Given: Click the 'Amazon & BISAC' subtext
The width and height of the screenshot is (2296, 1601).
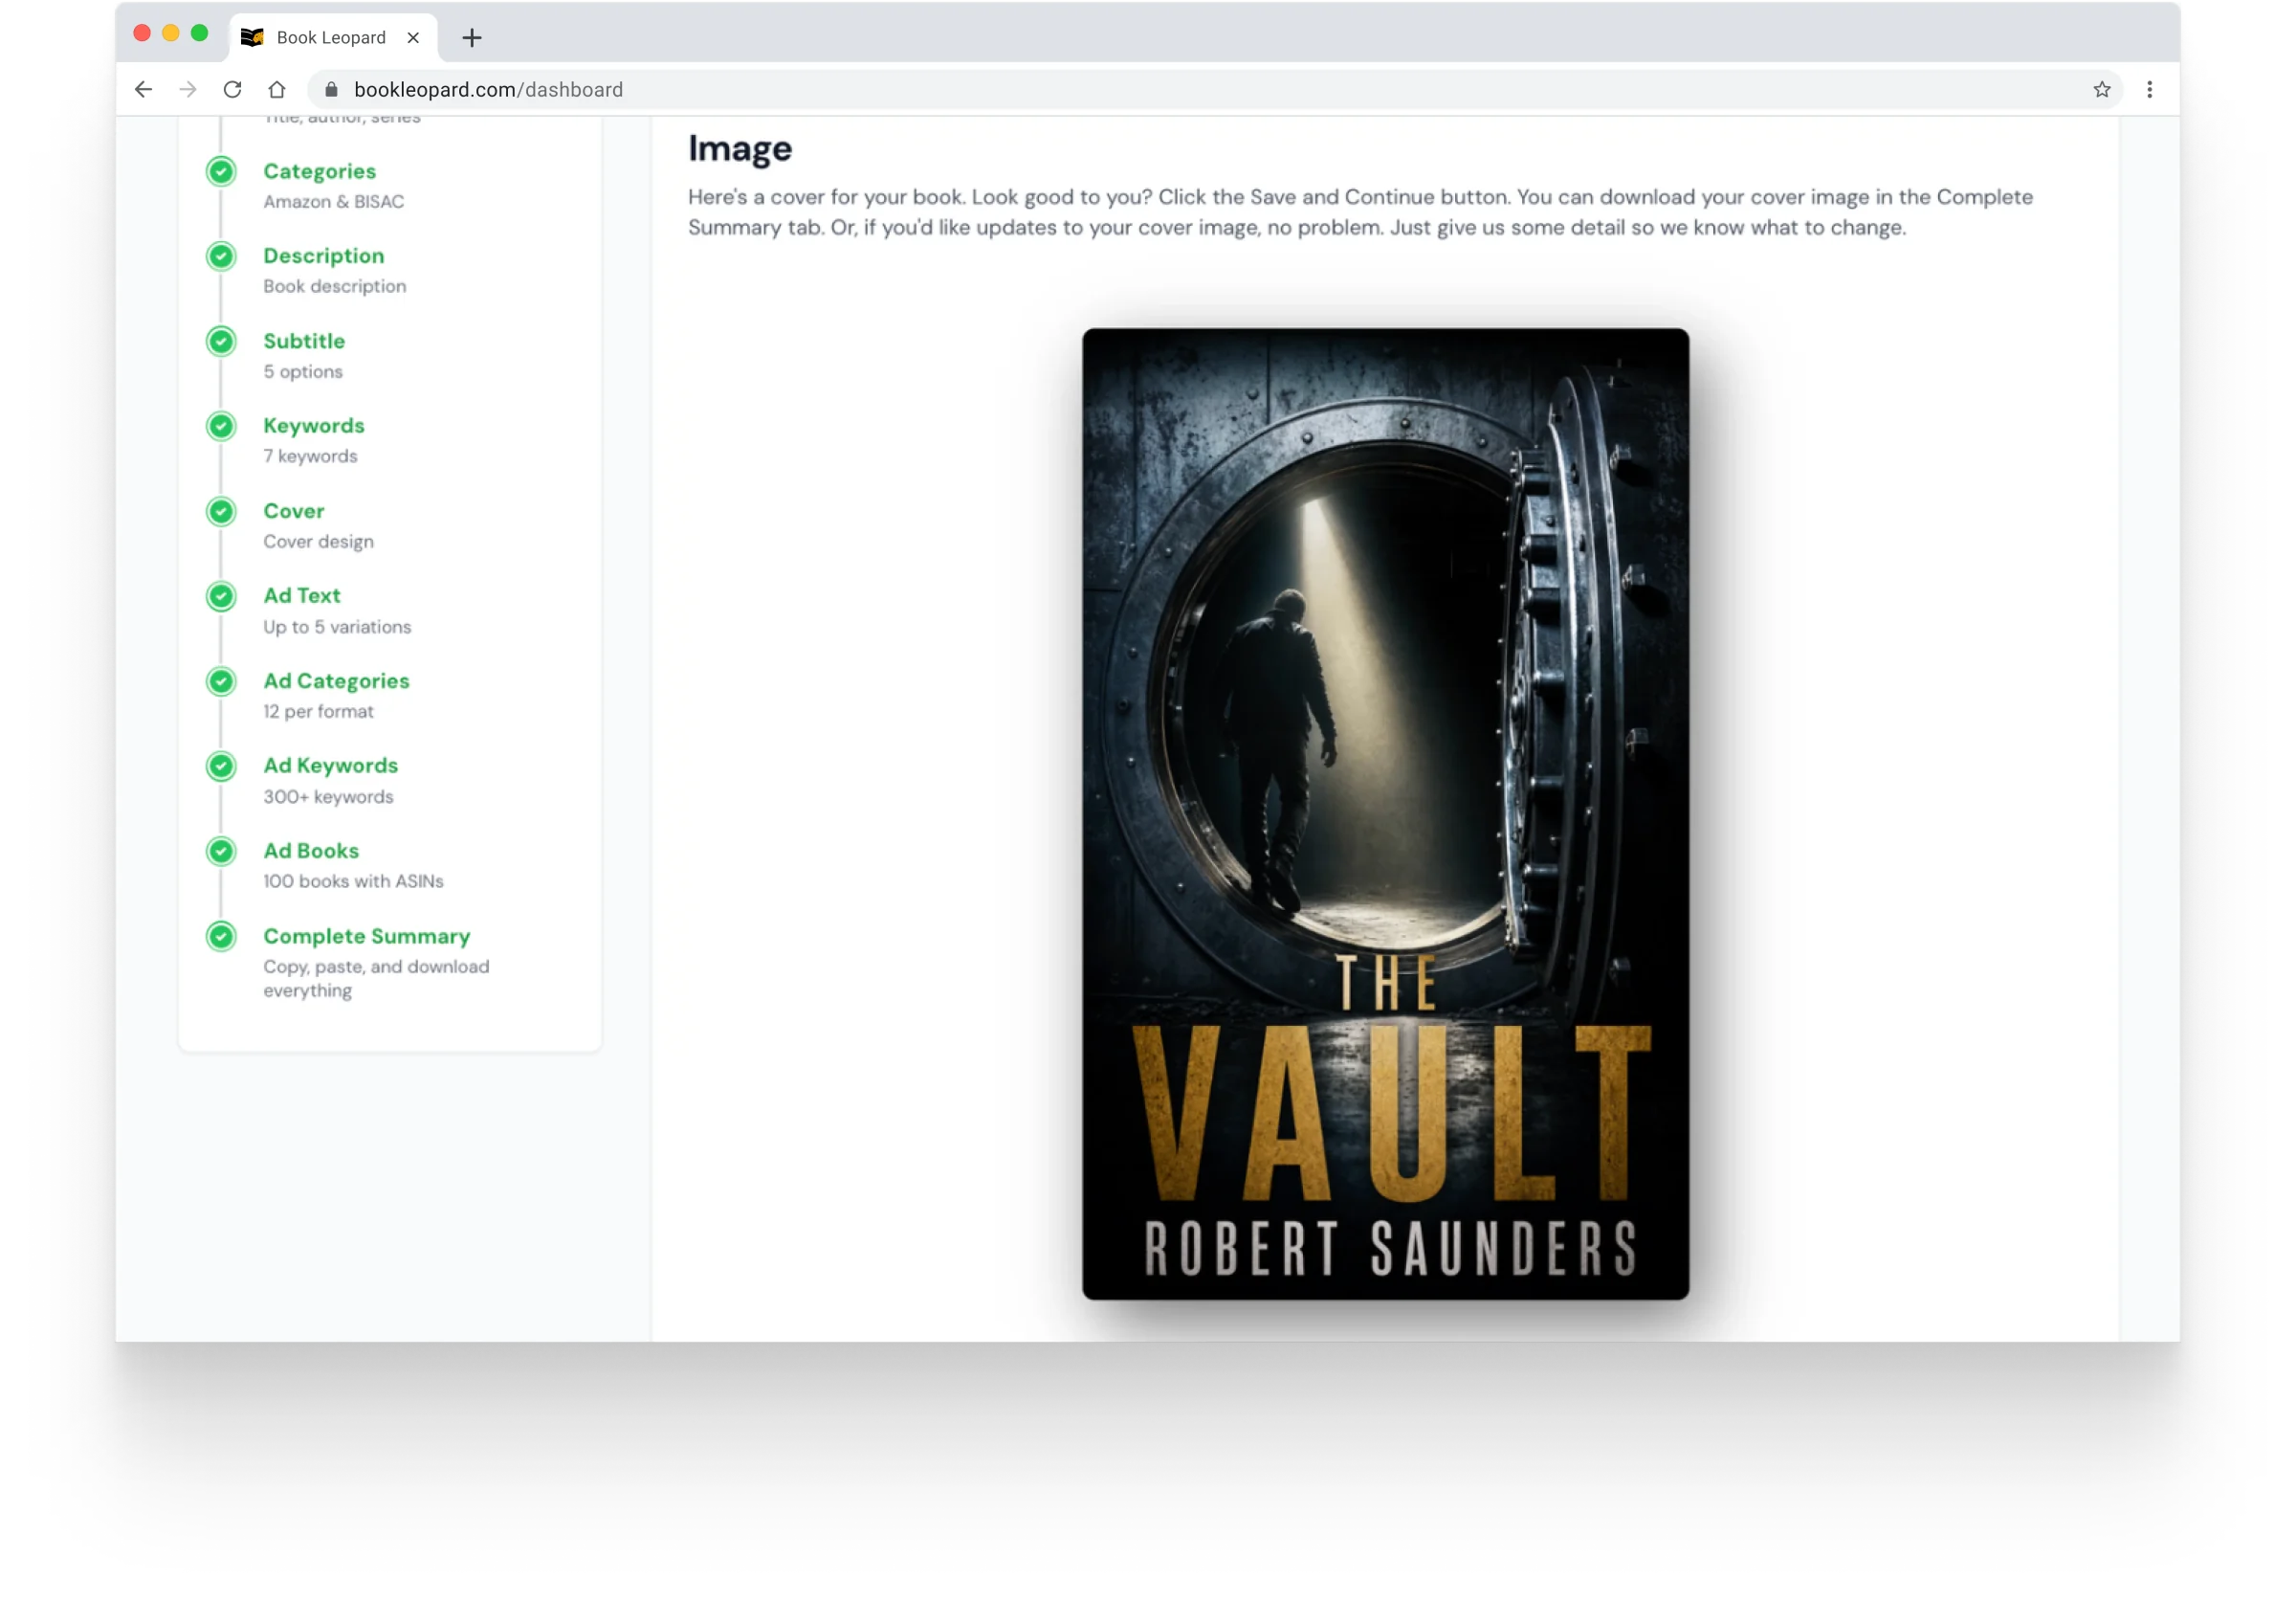Looking at the screenshot, I should [x=334, y=202].
